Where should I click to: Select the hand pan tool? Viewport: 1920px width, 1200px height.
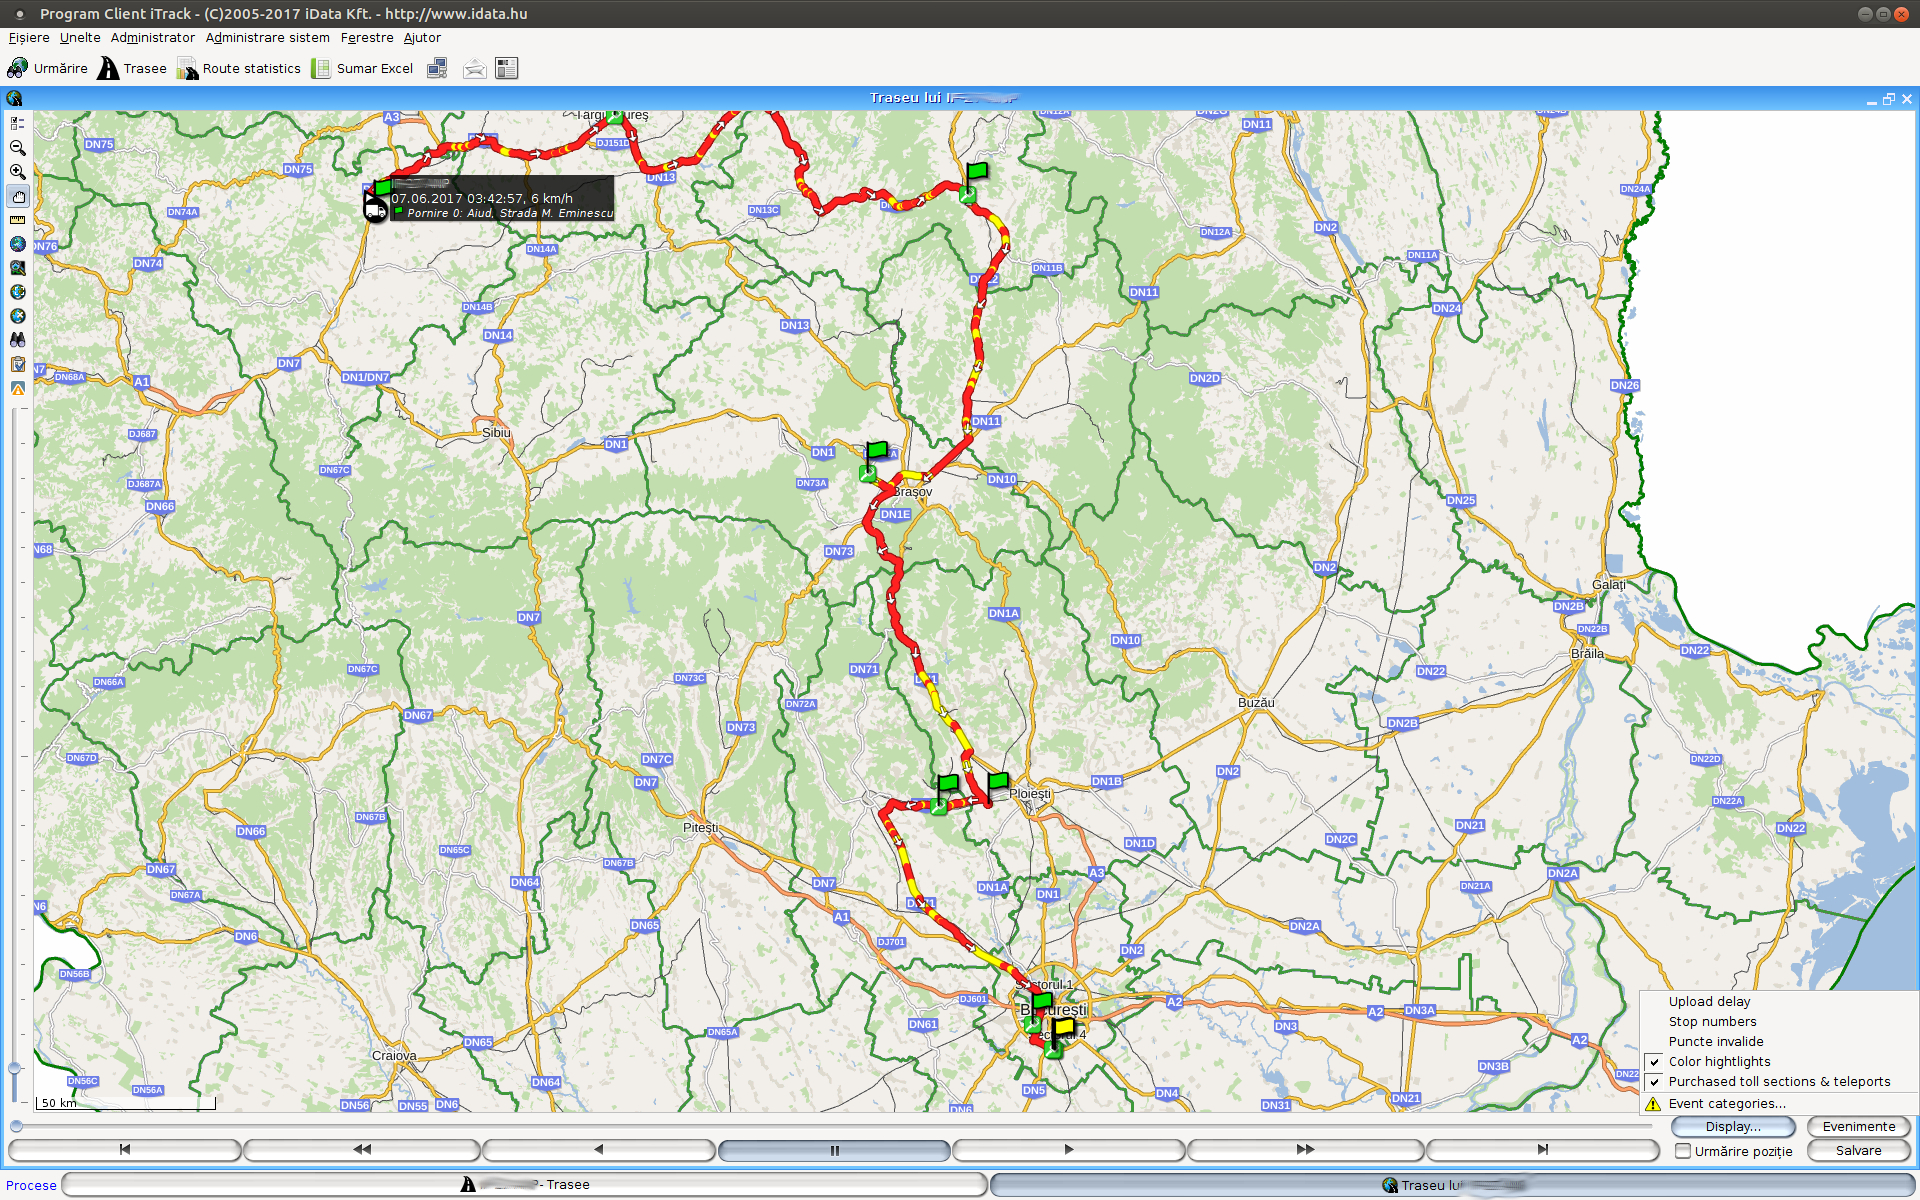point(18,197)
